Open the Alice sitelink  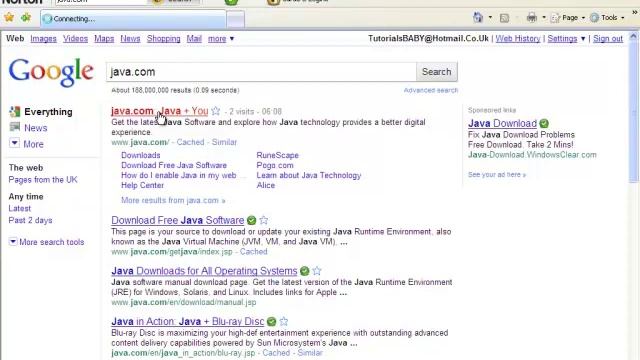coord(266,185)
